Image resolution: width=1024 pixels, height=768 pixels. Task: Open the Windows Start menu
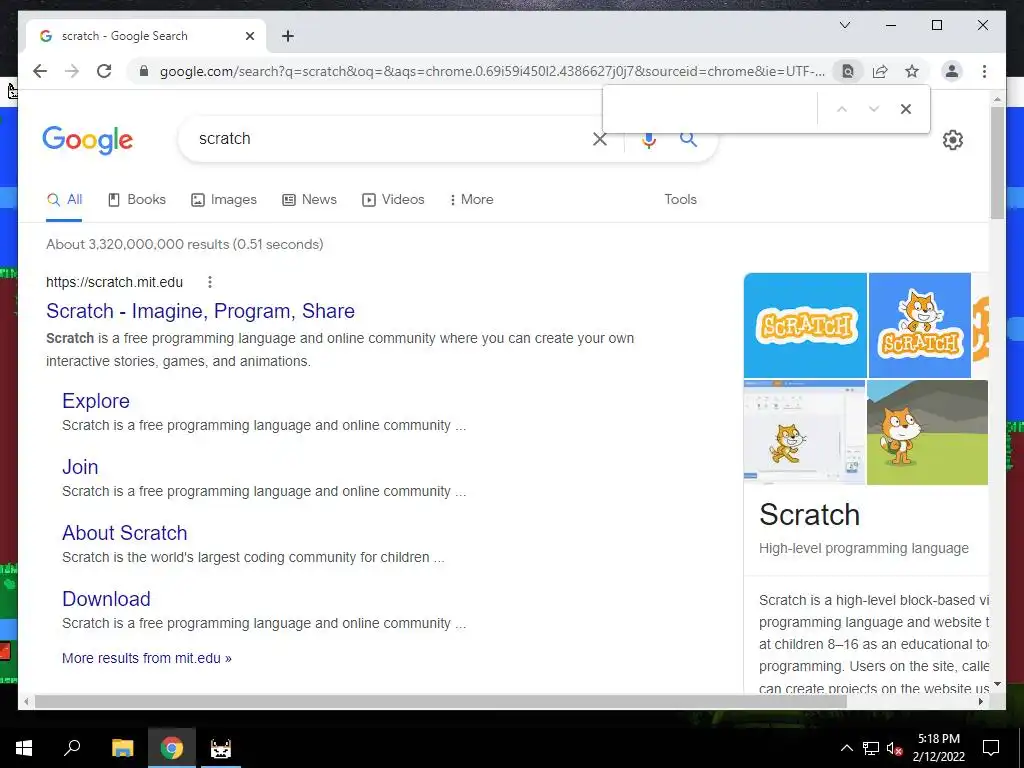pos(24,748)
